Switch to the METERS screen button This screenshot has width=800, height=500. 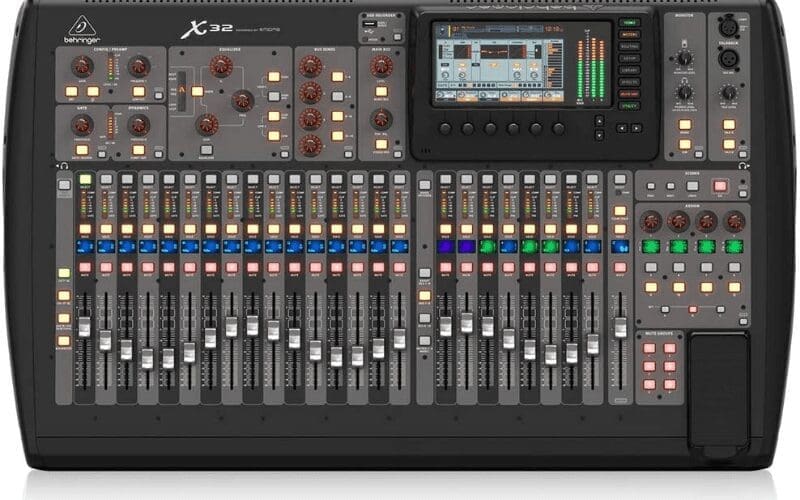629,35
